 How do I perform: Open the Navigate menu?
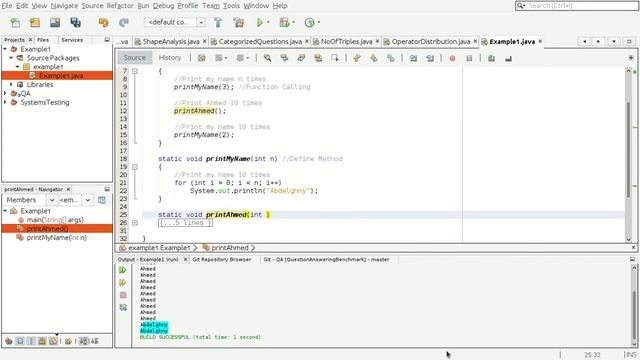(x=64, y=6)
